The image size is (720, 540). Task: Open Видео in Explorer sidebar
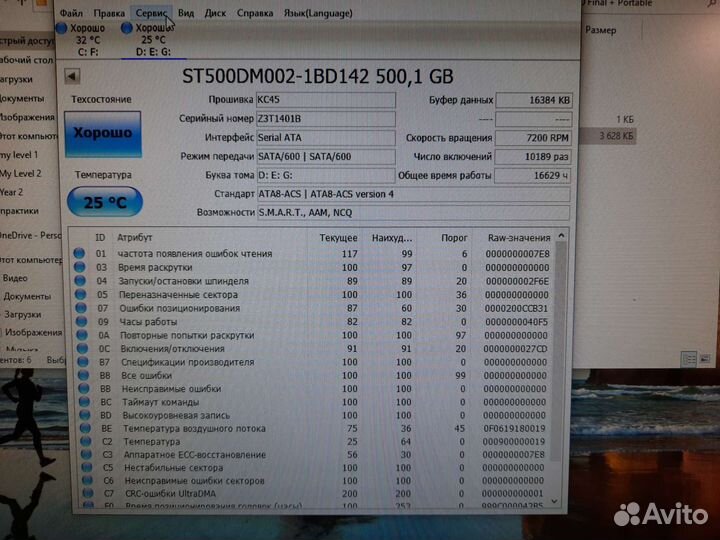[x=15, y=278]
